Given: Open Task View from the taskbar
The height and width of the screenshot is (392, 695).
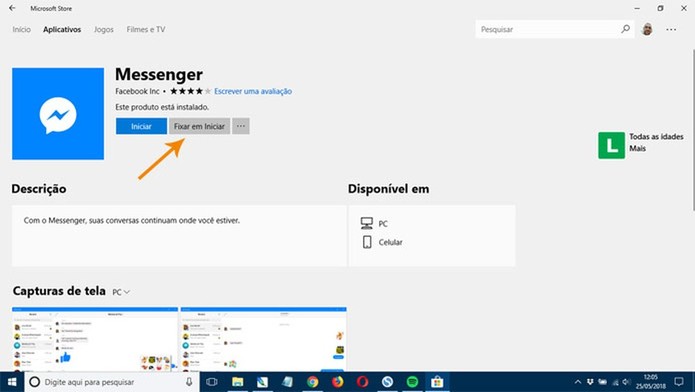Looking at the screenshot, I should pos(212,382).
